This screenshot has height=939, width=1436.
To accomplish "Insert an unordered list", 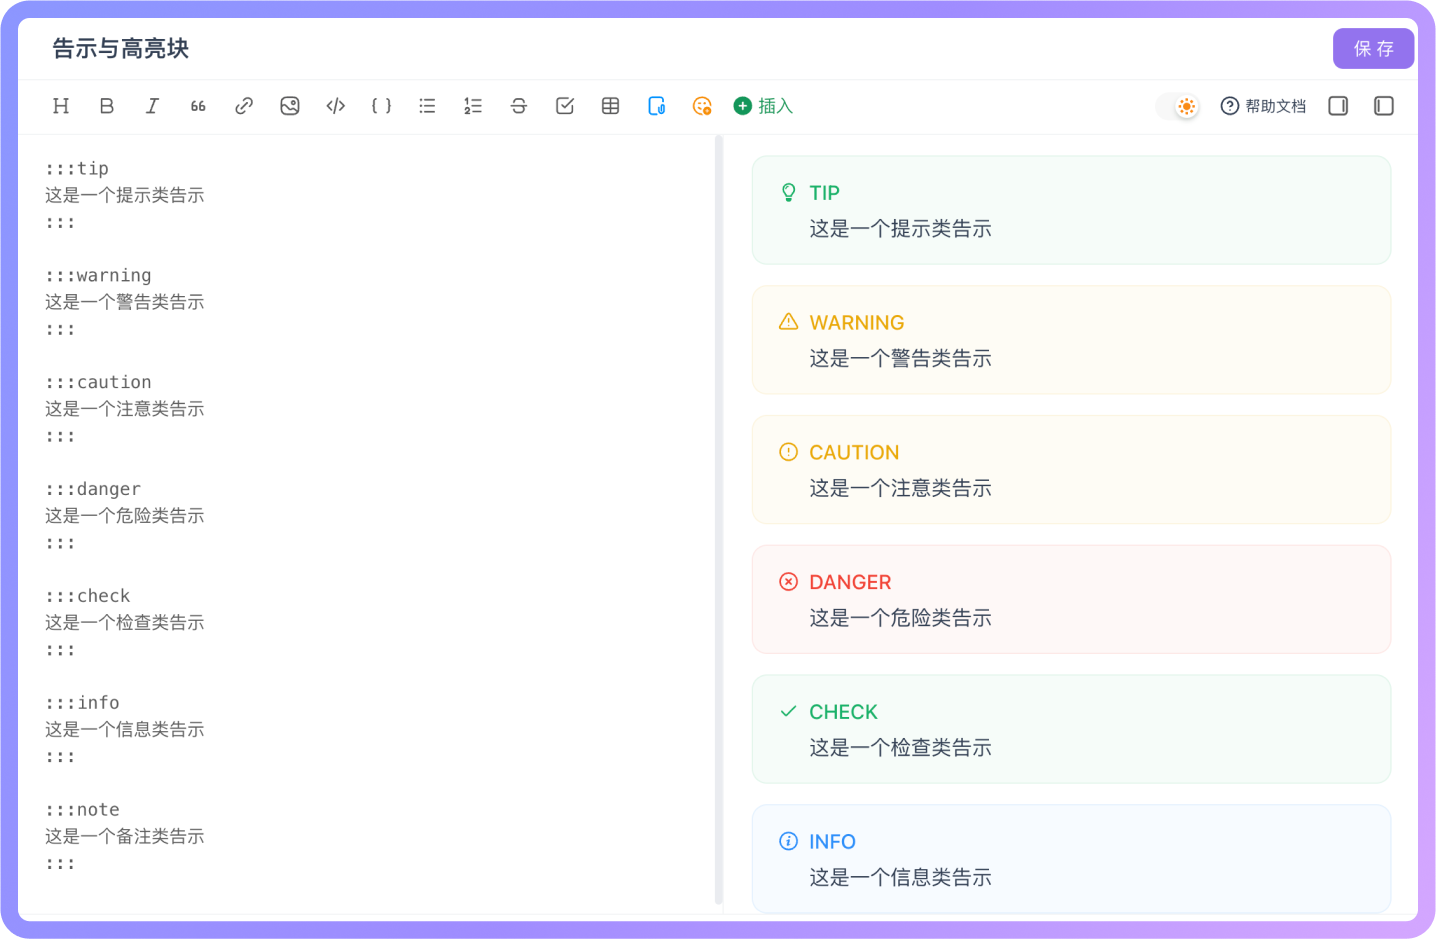I will (x=427, y=106).
